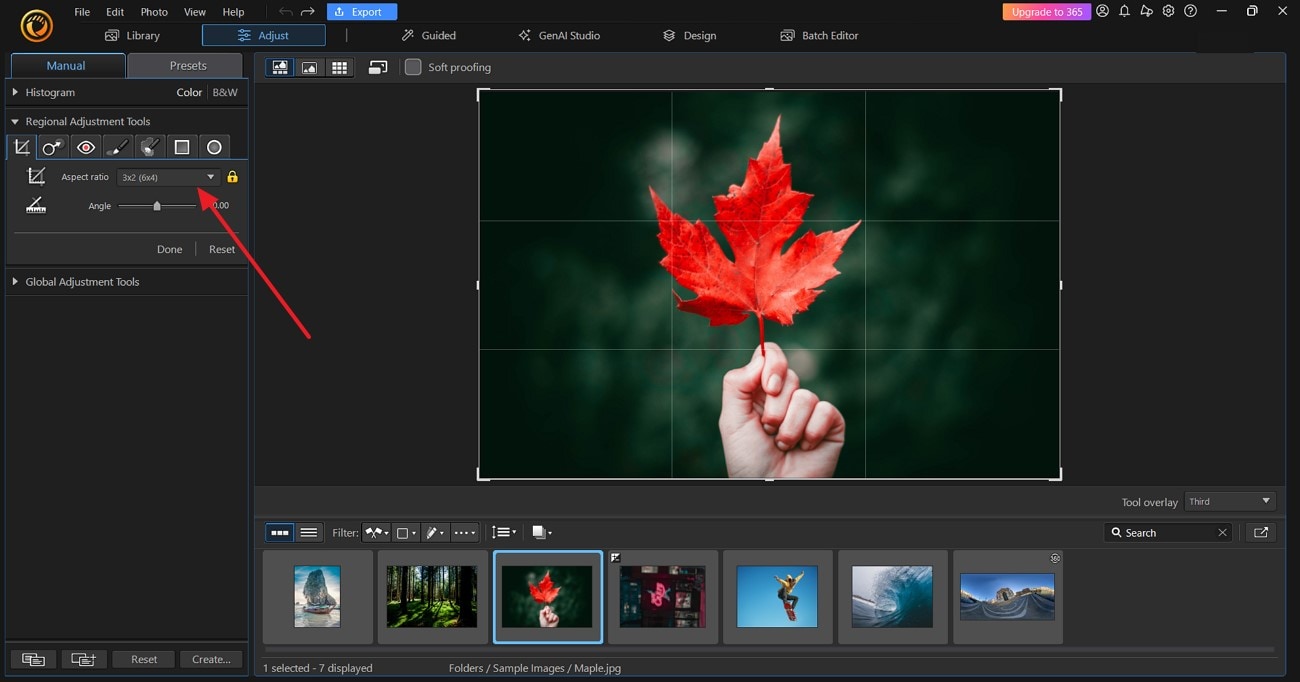The image size is (1300, 682).
Task: Open the settings gear icon
Action: point(1168,11)
